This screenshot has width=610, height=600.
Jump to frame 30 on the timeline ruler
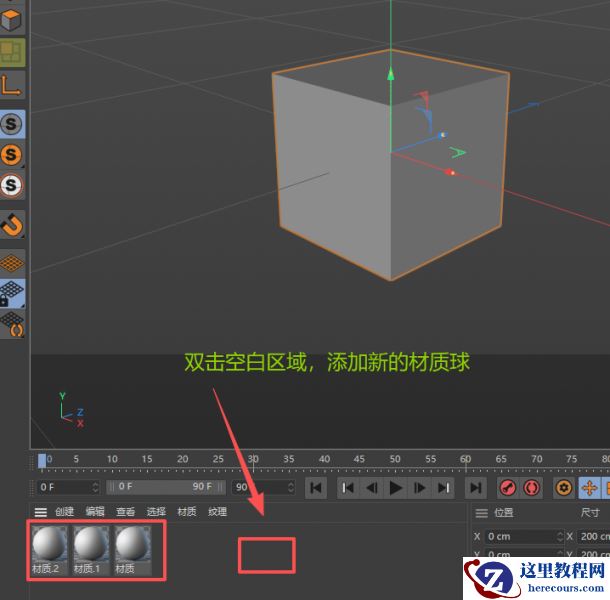coord(253,460)
